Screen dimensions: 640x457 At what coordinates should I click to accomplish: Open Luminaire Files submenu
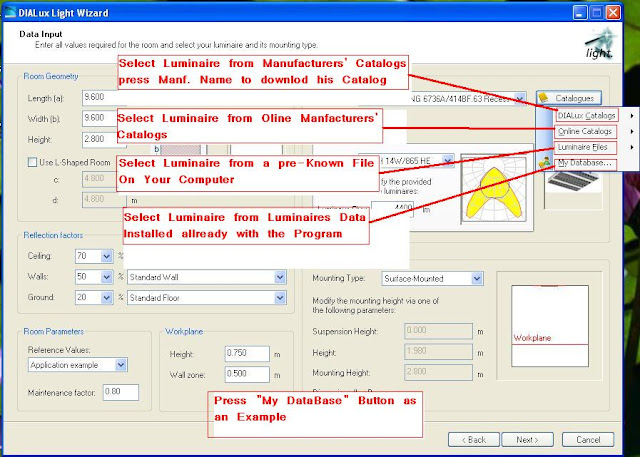[583, 147]
